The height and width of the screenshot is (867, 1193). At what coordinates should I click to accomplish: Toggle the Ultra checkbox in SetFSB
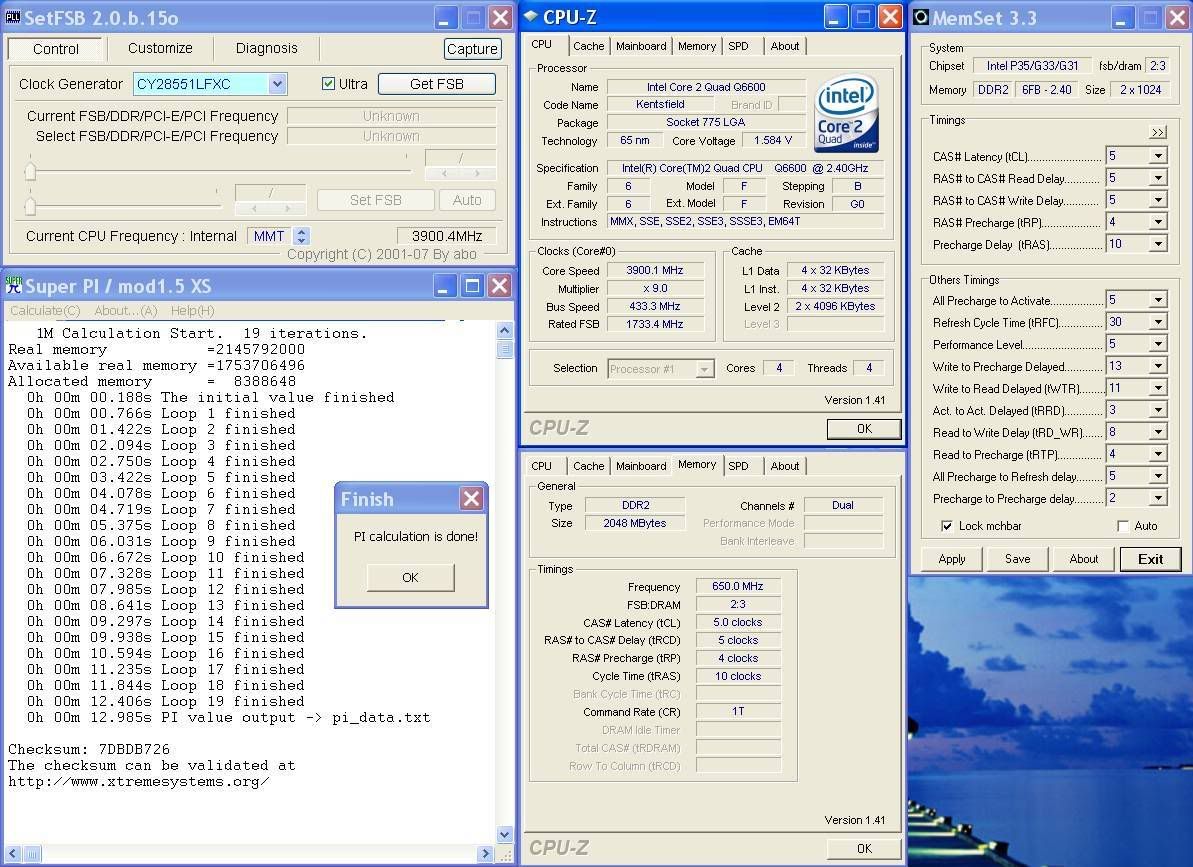329,84
